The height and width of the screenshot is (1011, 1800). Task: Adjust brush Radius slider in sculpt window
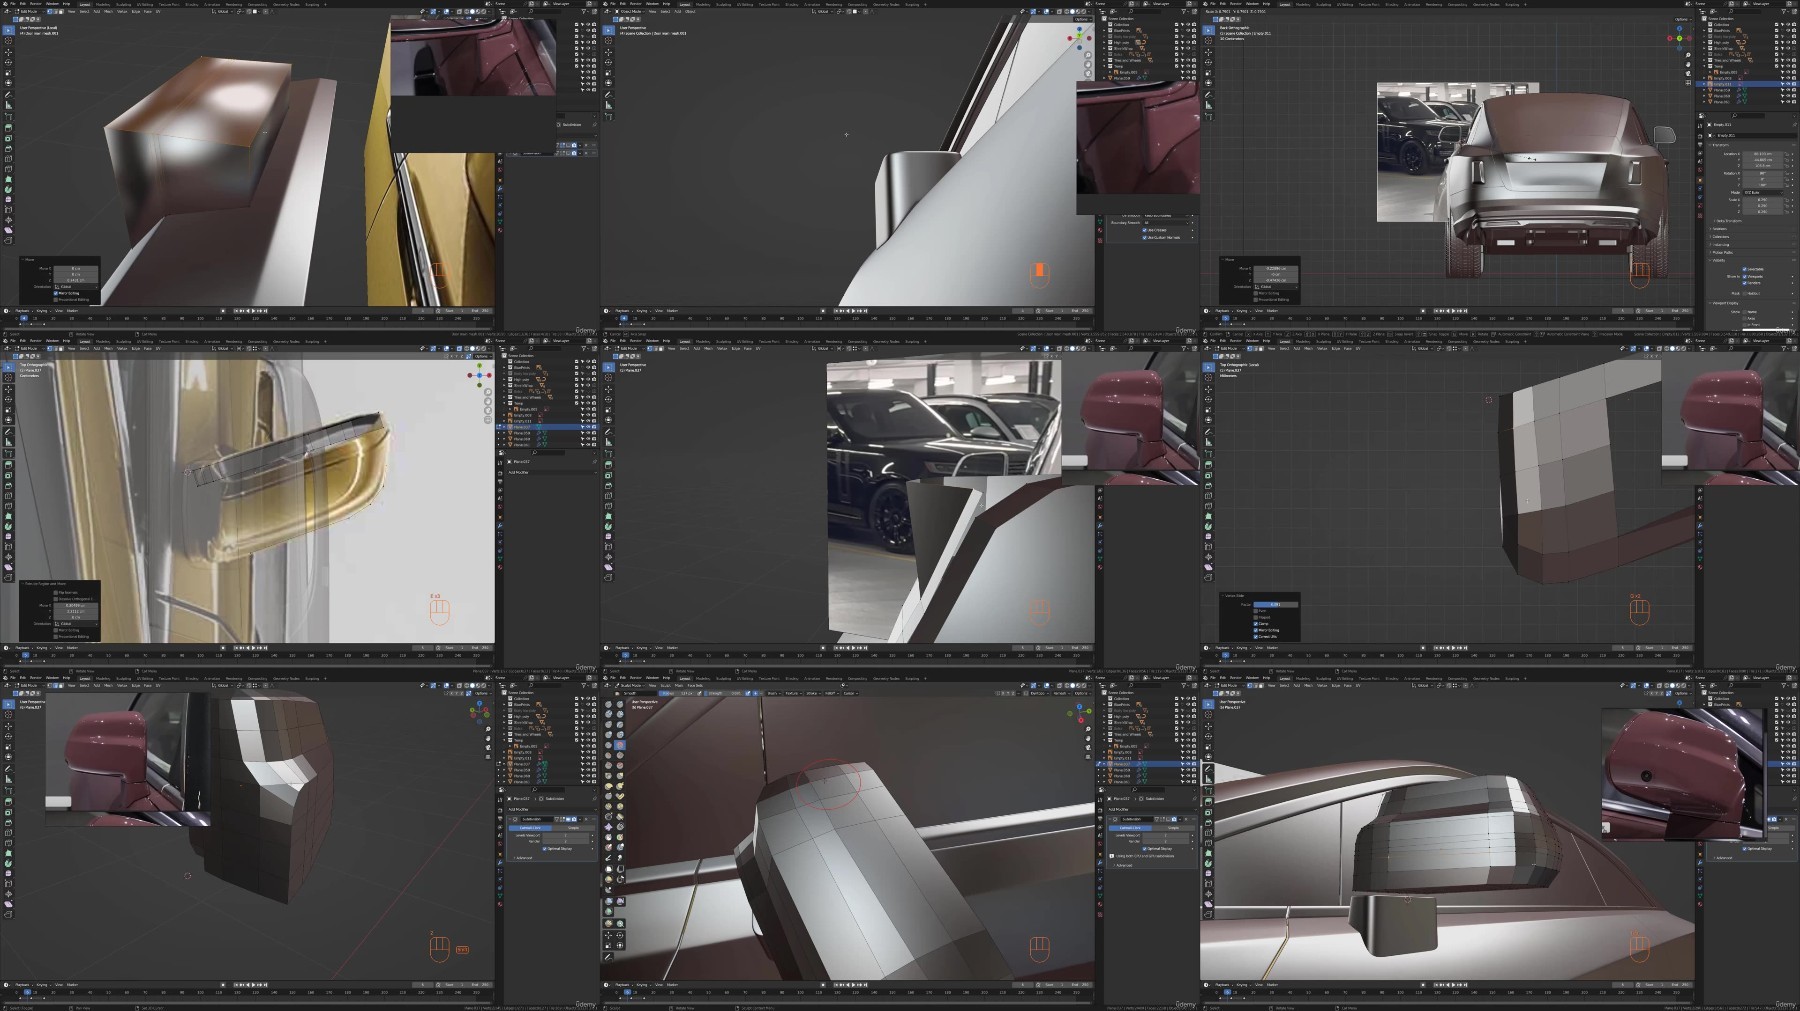(x=678, y=693)
